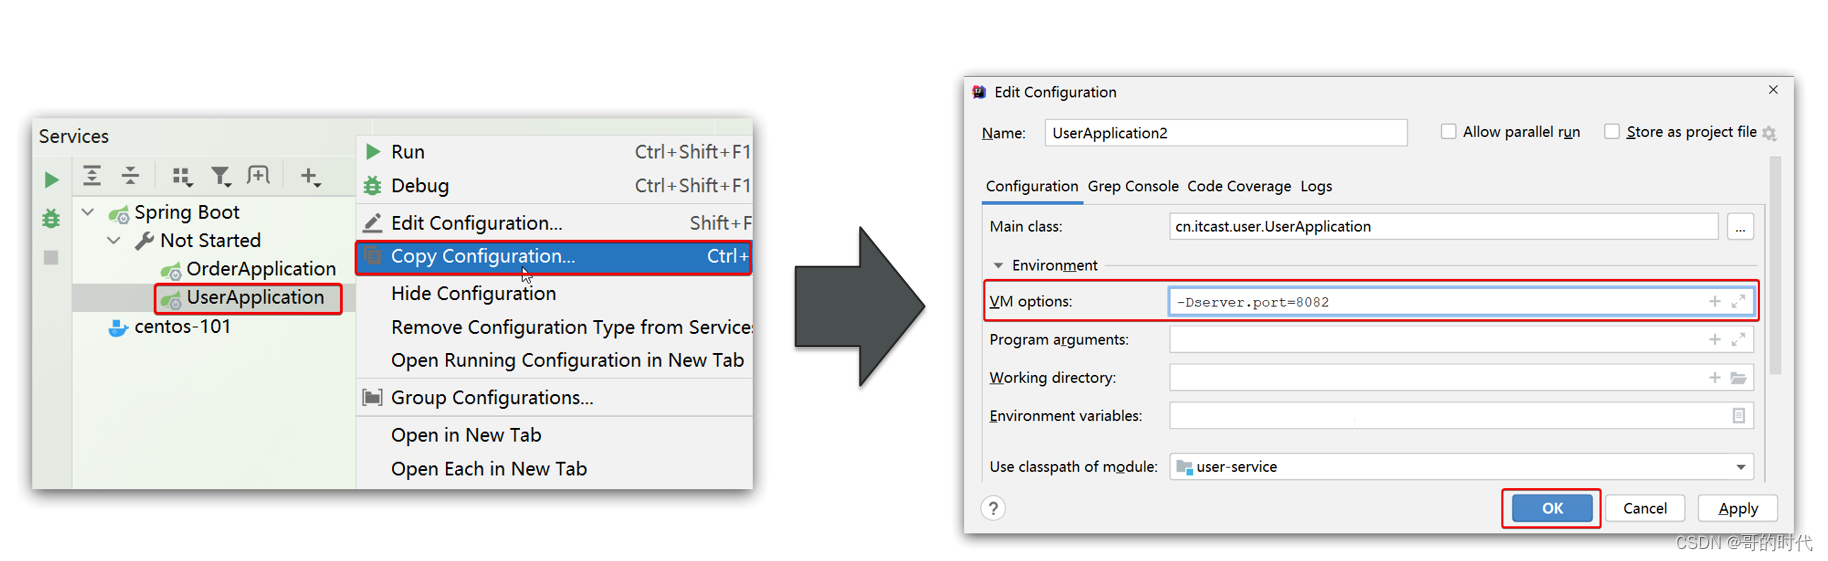
Task: Click the expand icon in VM options field
Action: [1739, 301]
